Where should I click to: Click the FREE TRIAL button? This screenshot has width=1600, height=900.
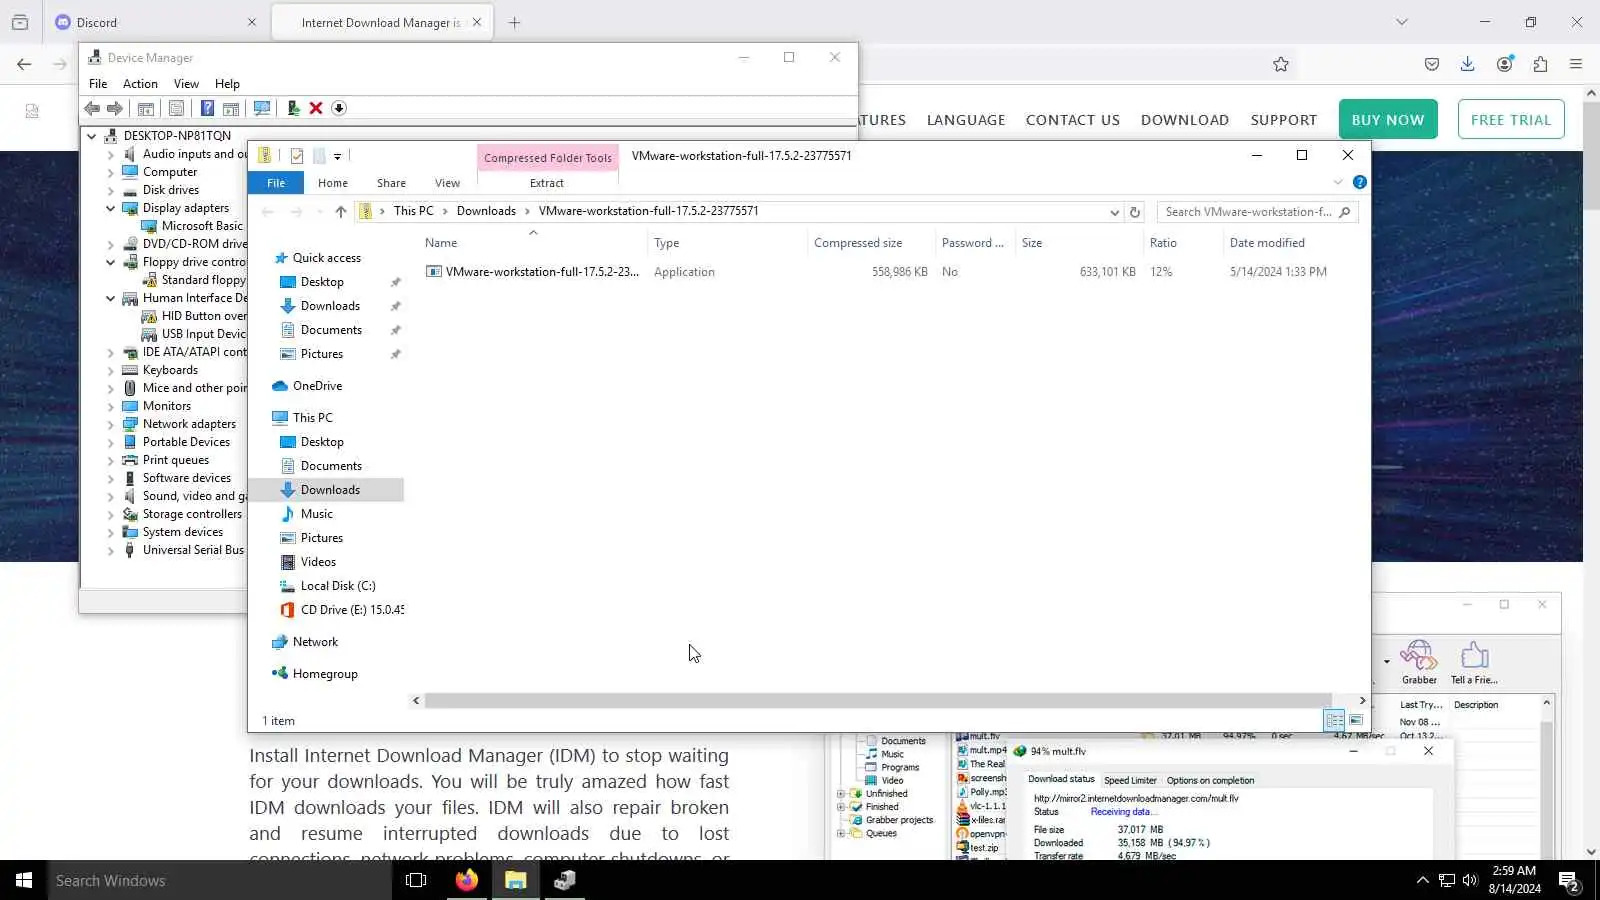click(1511, 120)
